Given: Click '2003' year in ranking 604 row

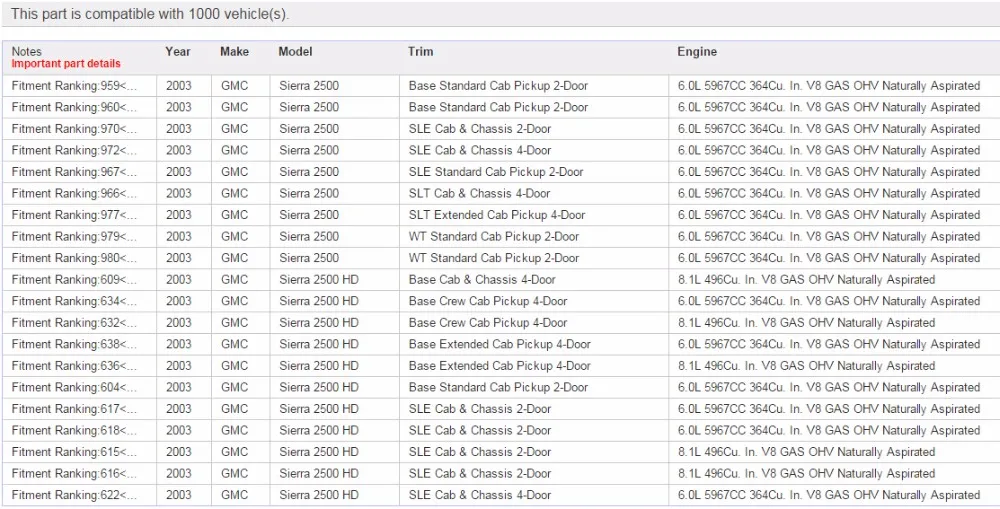Looking at the screenshot, I should coord(184,388).
